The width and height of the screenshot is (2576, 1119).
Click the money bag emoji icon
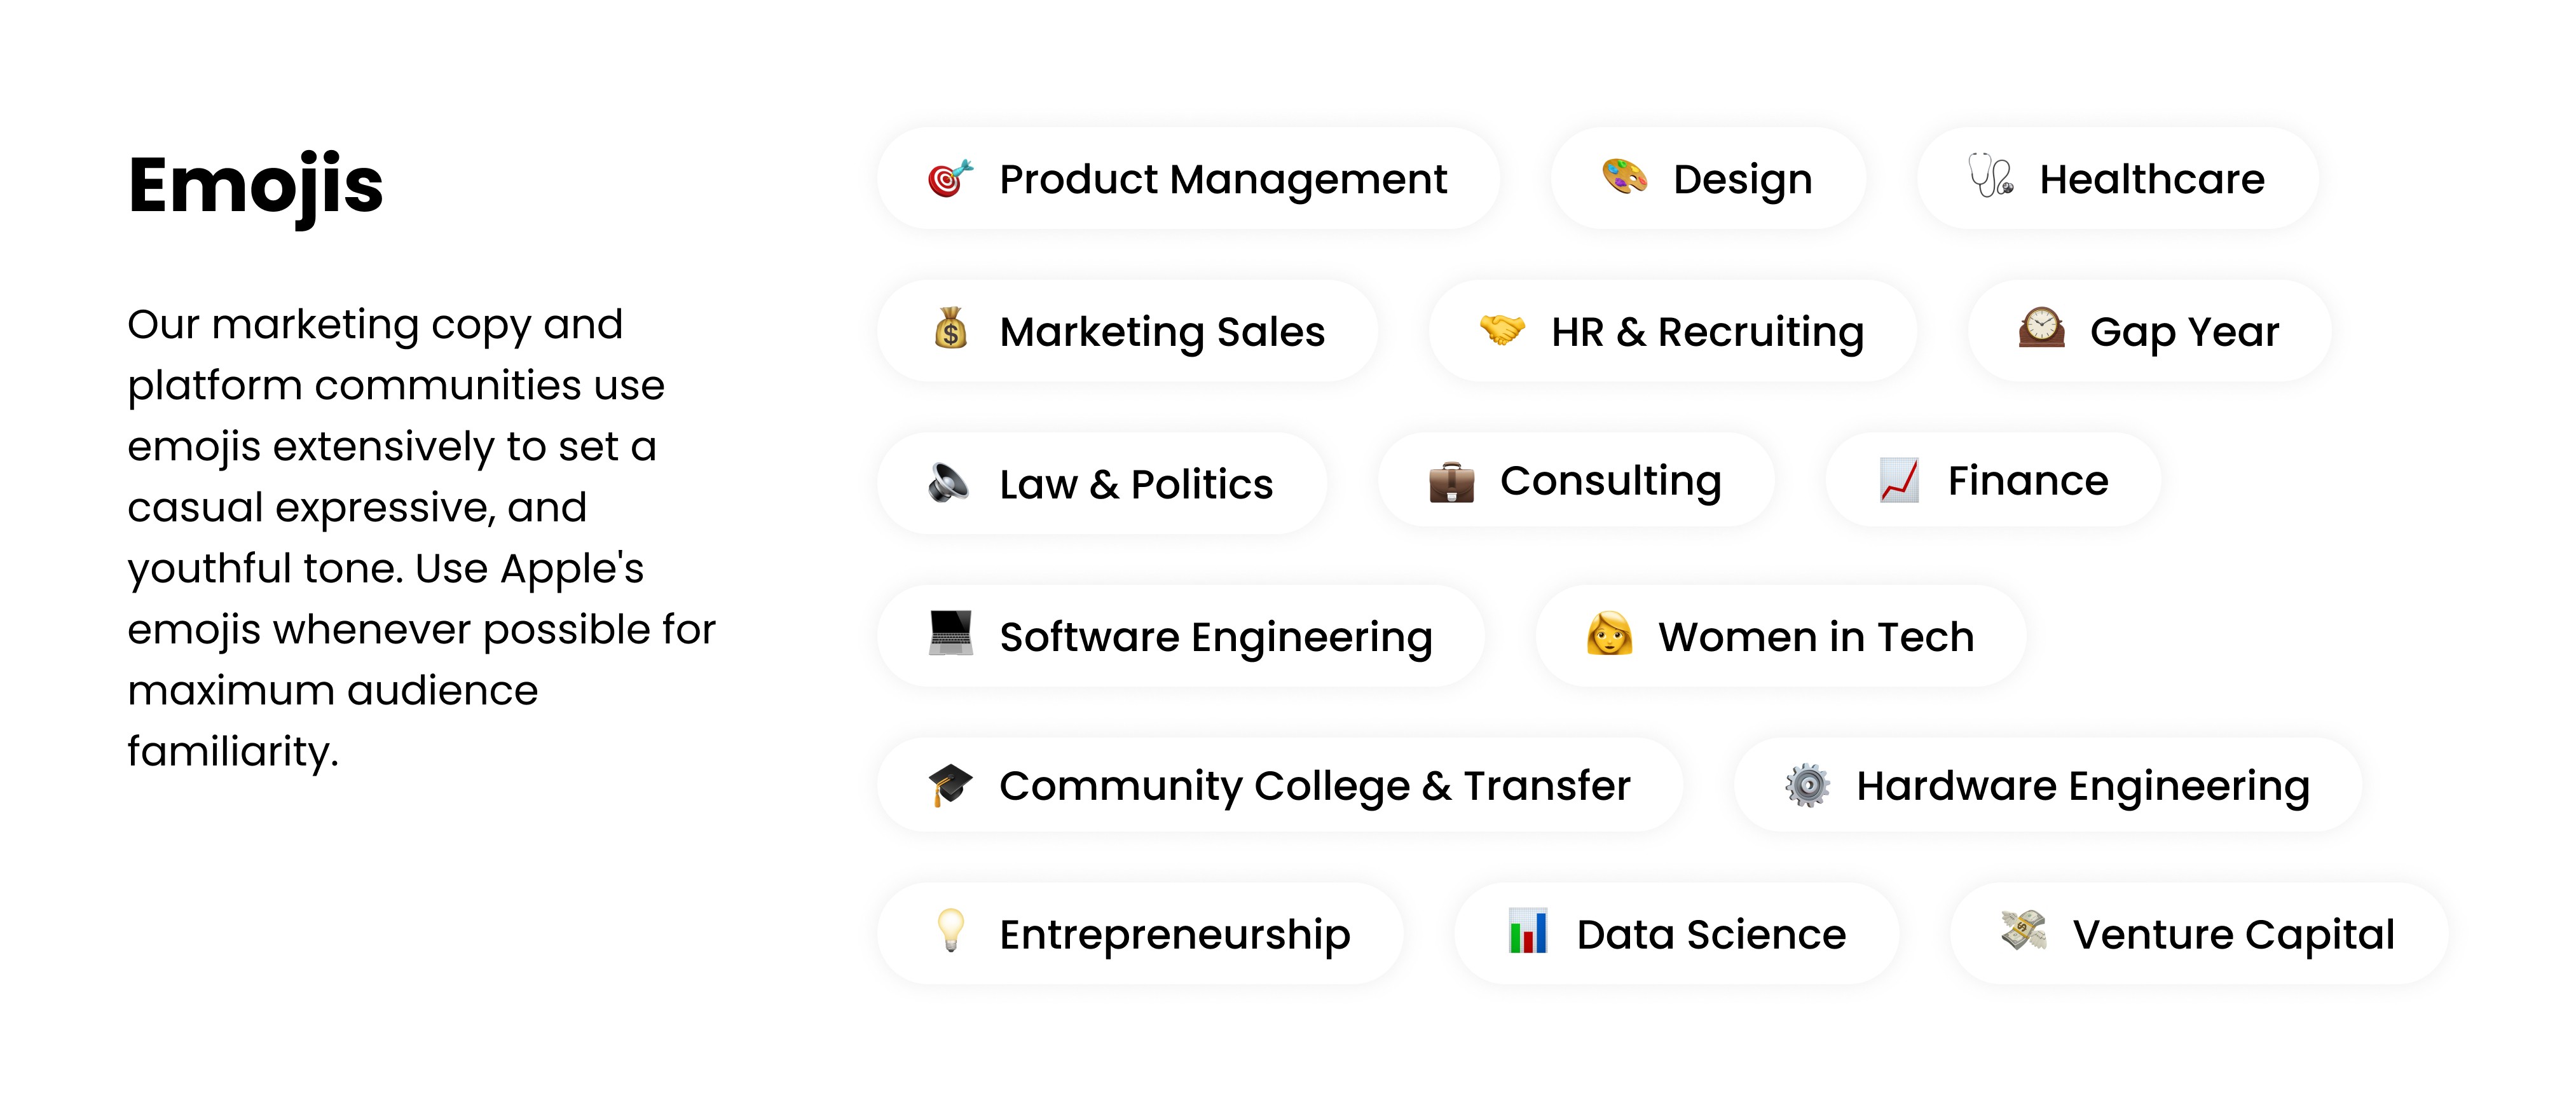[x=950, y=329]
